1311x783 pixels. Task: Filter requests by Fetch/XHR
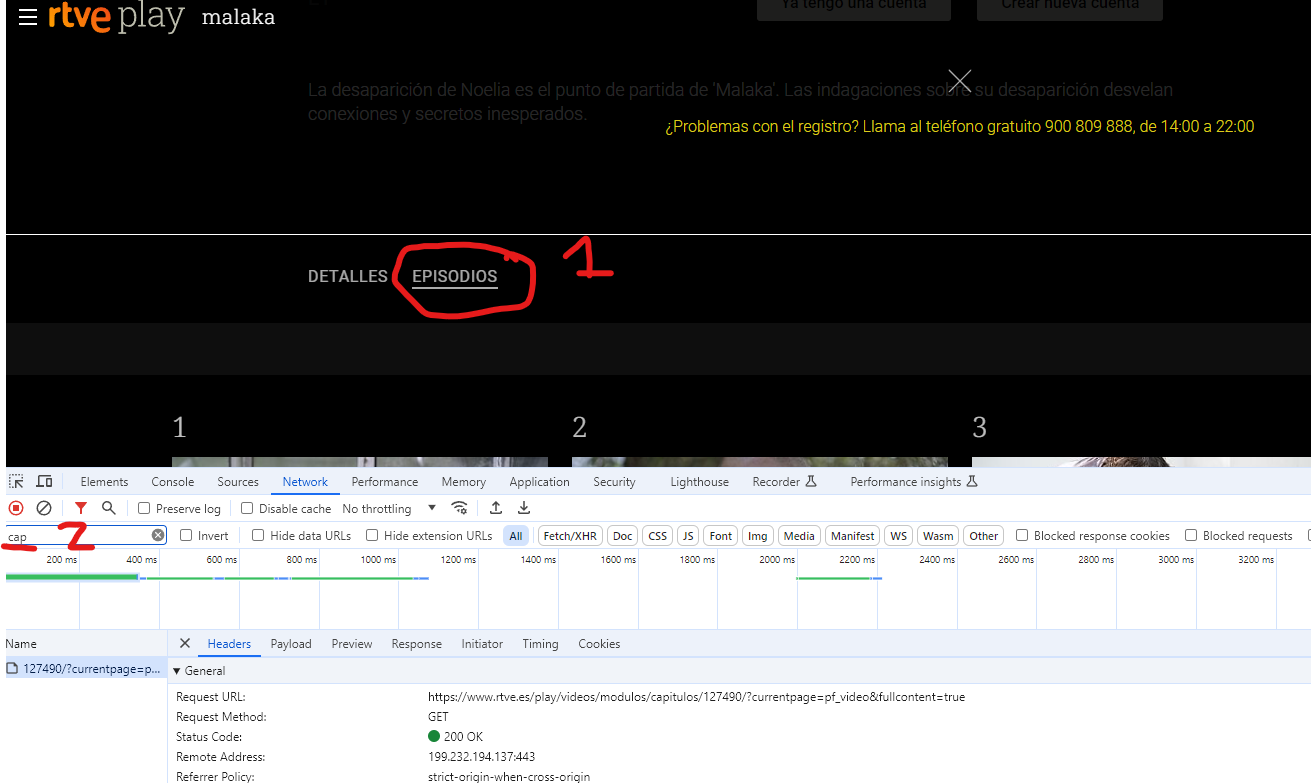pos(570,536)
